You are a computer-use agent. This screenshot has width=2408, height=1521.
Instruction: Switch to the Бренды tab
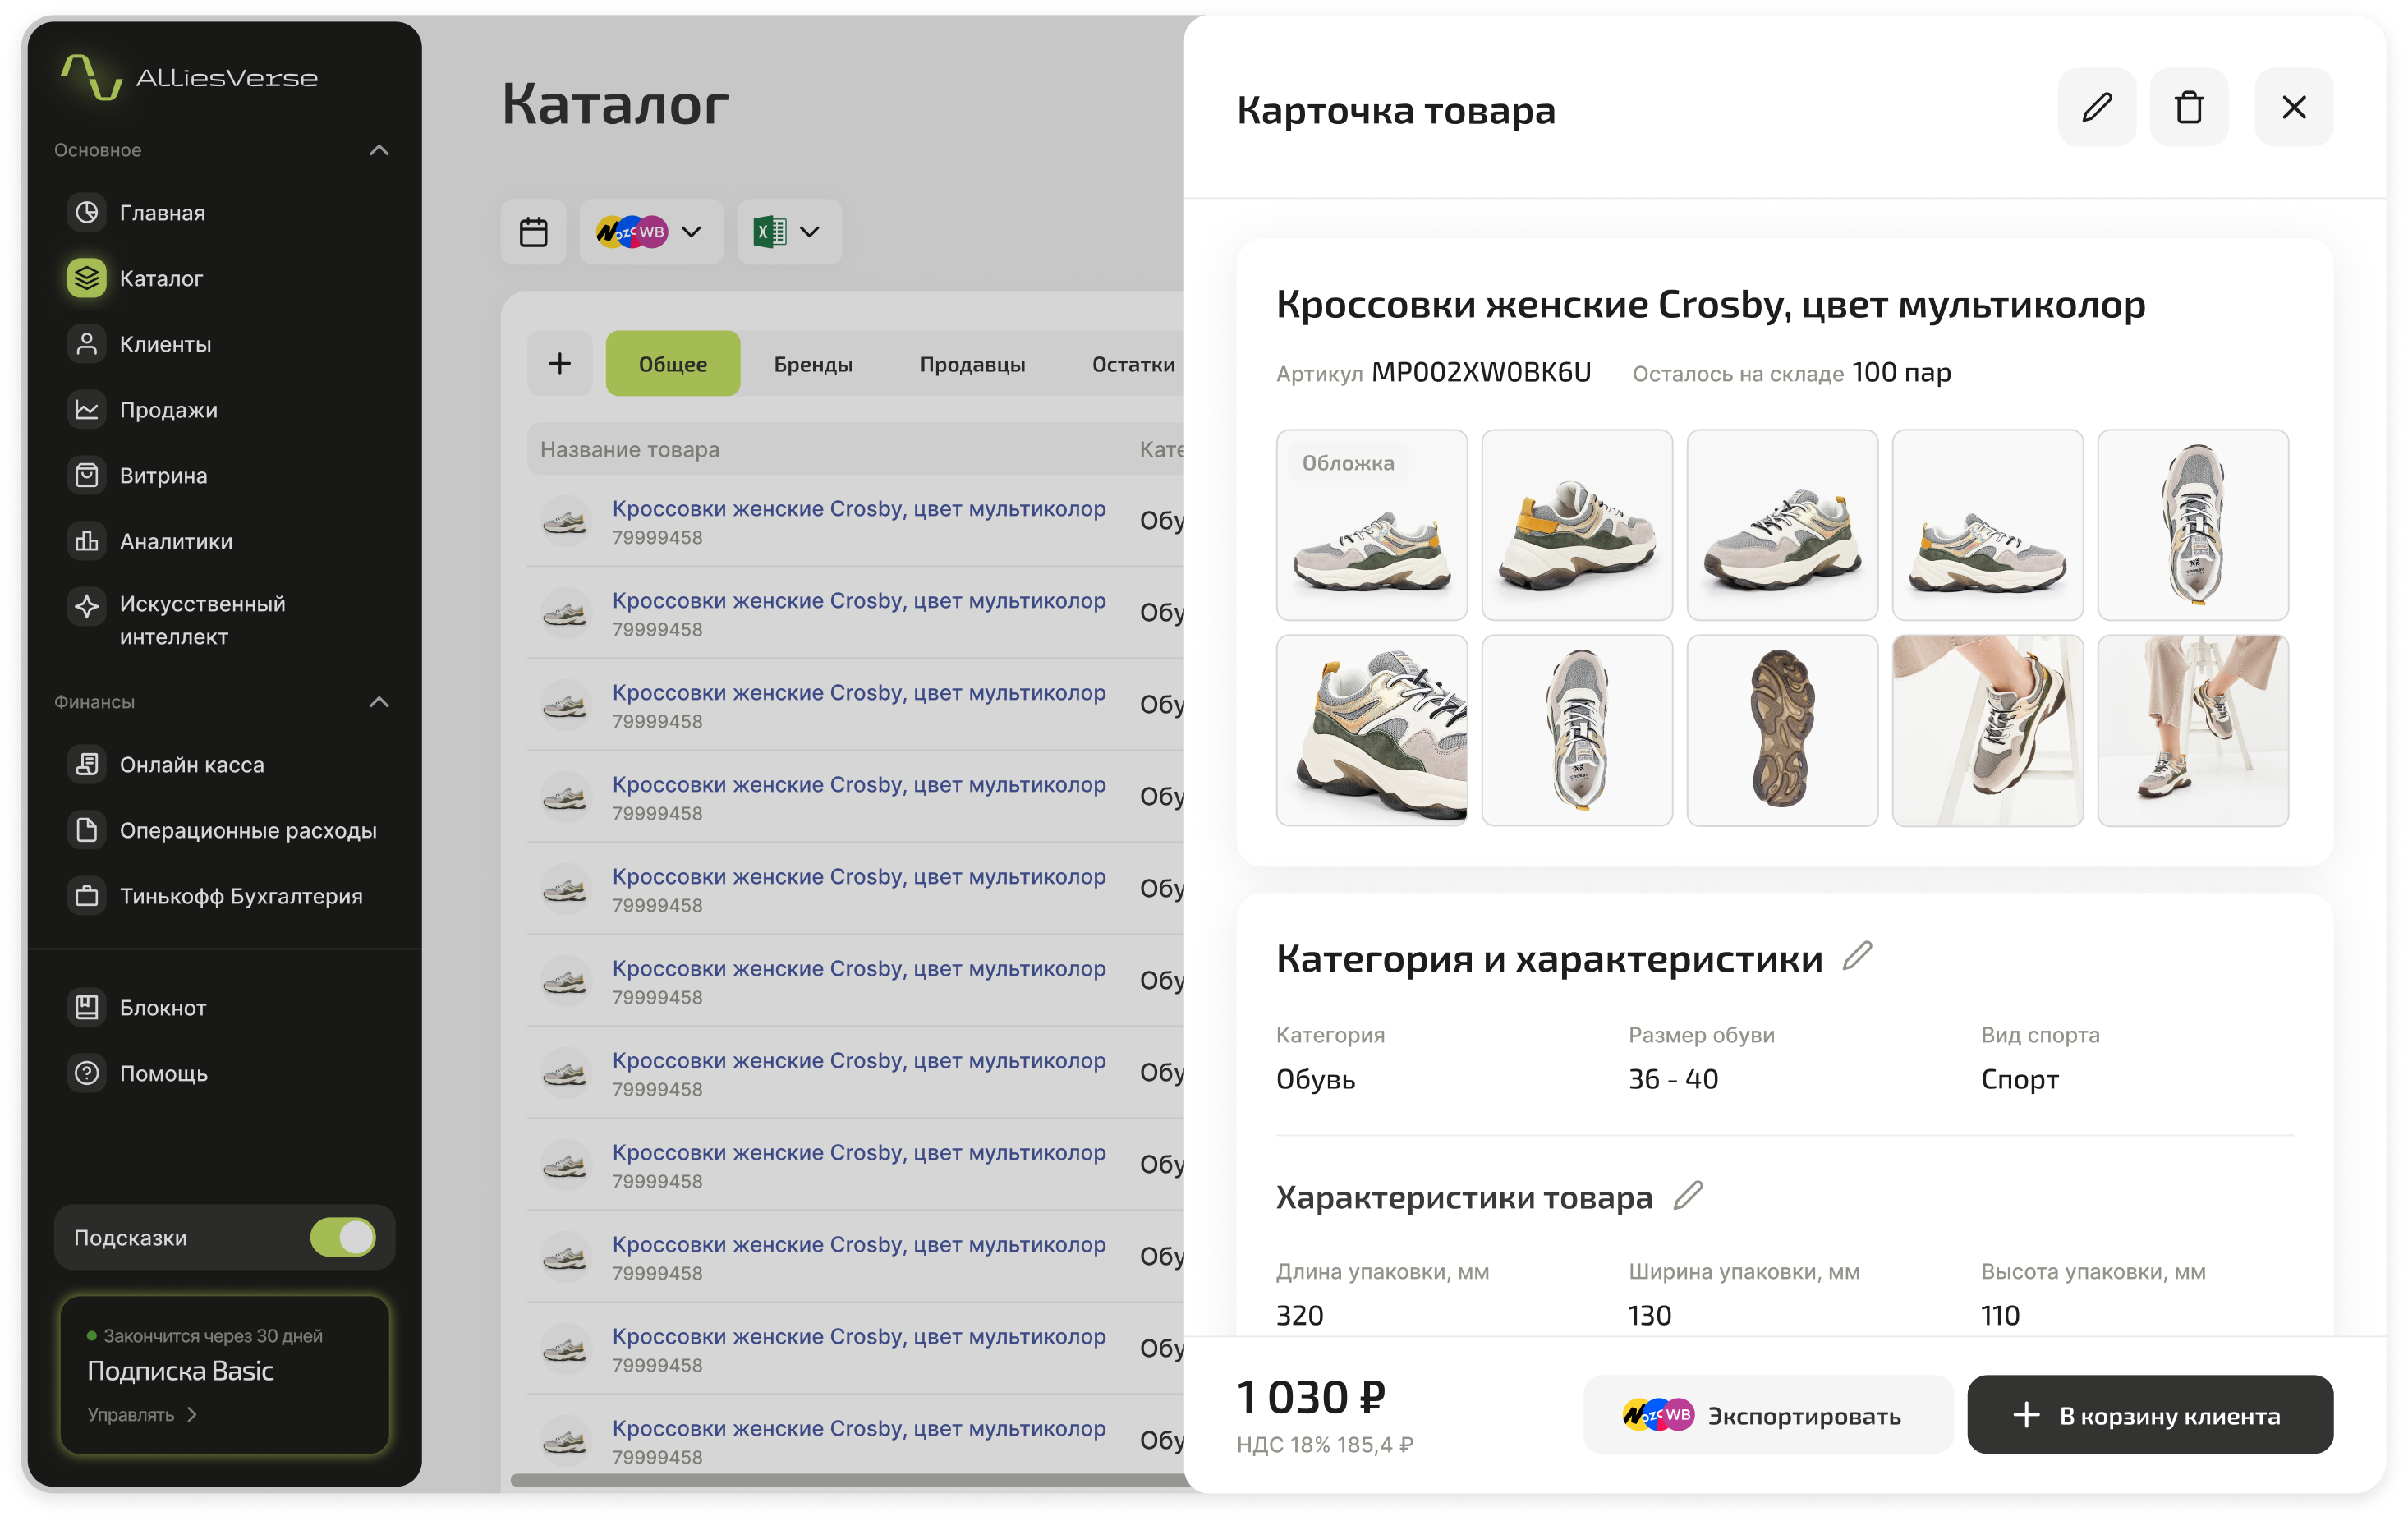click(813, 364)
